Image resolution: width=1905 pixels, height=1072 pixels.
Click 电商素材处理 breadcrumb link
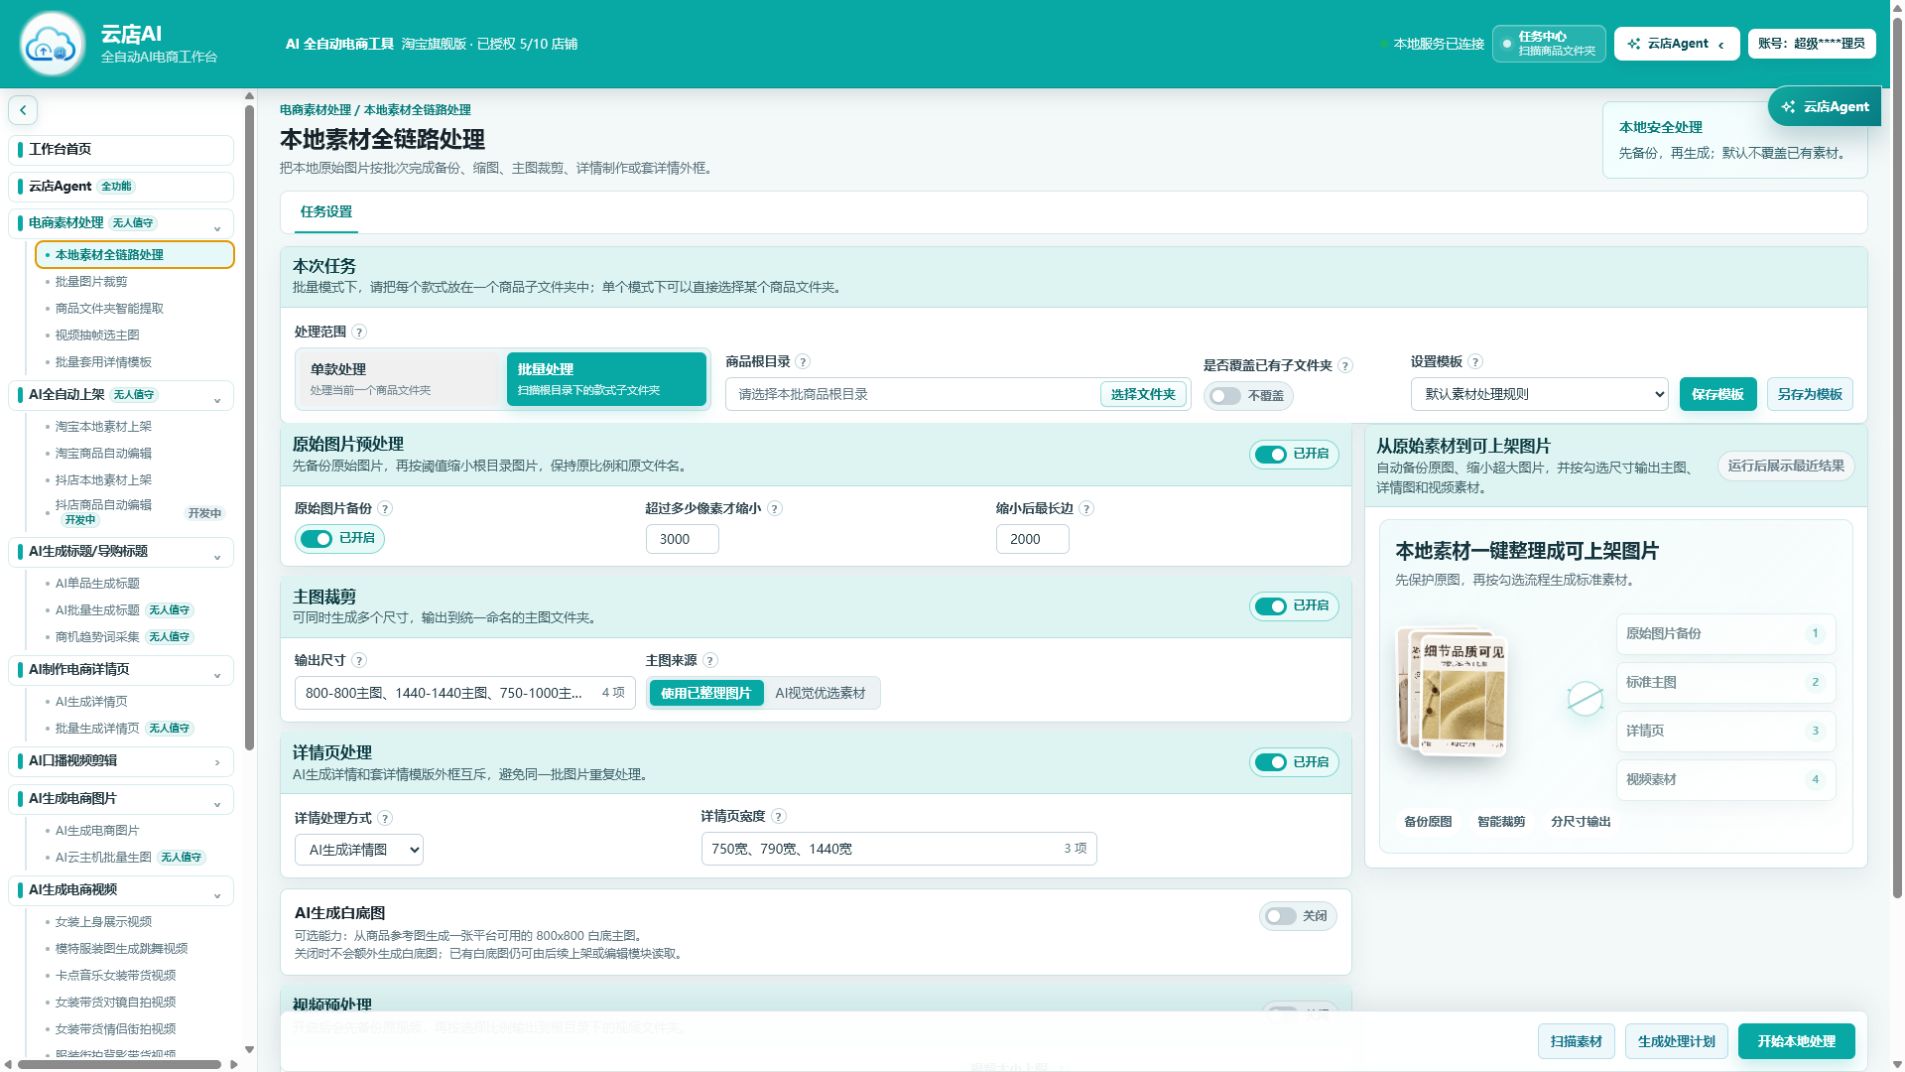tap(315, 110)
